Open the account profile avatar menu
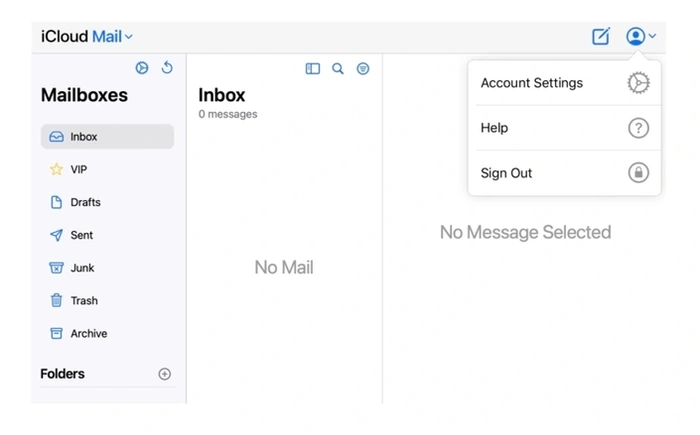Screen dimensions: 700x435 (x=641, y=36)
